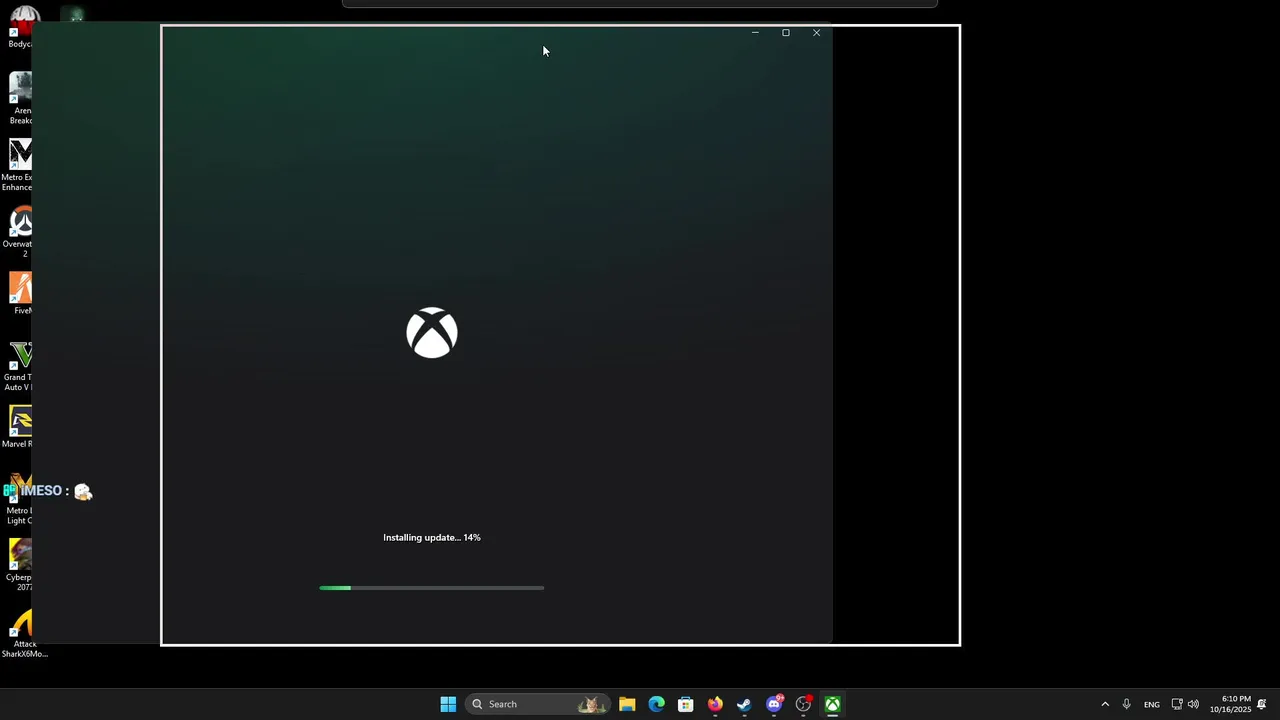1280x720 pixels.
Task: Select the Bodycam desktop shortcut
Action: coord(20,27)
